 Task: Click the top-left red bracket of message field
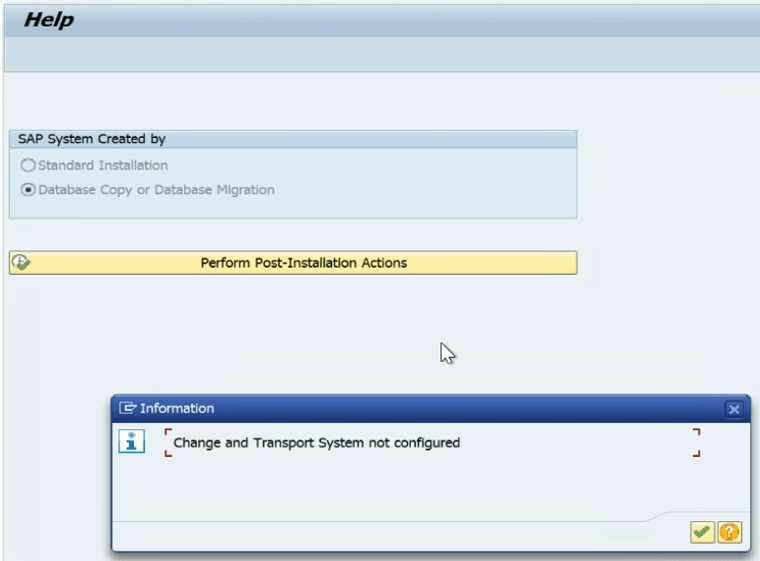(168, 432)
